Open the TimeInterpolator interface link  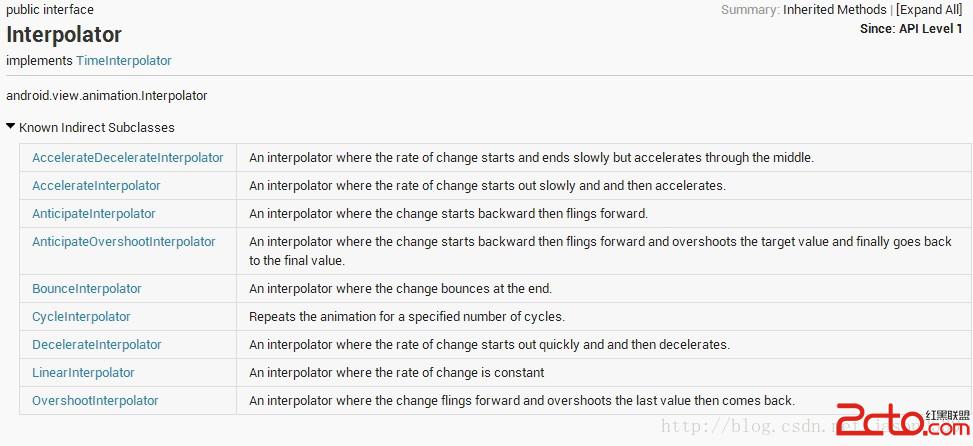point(124,61)
